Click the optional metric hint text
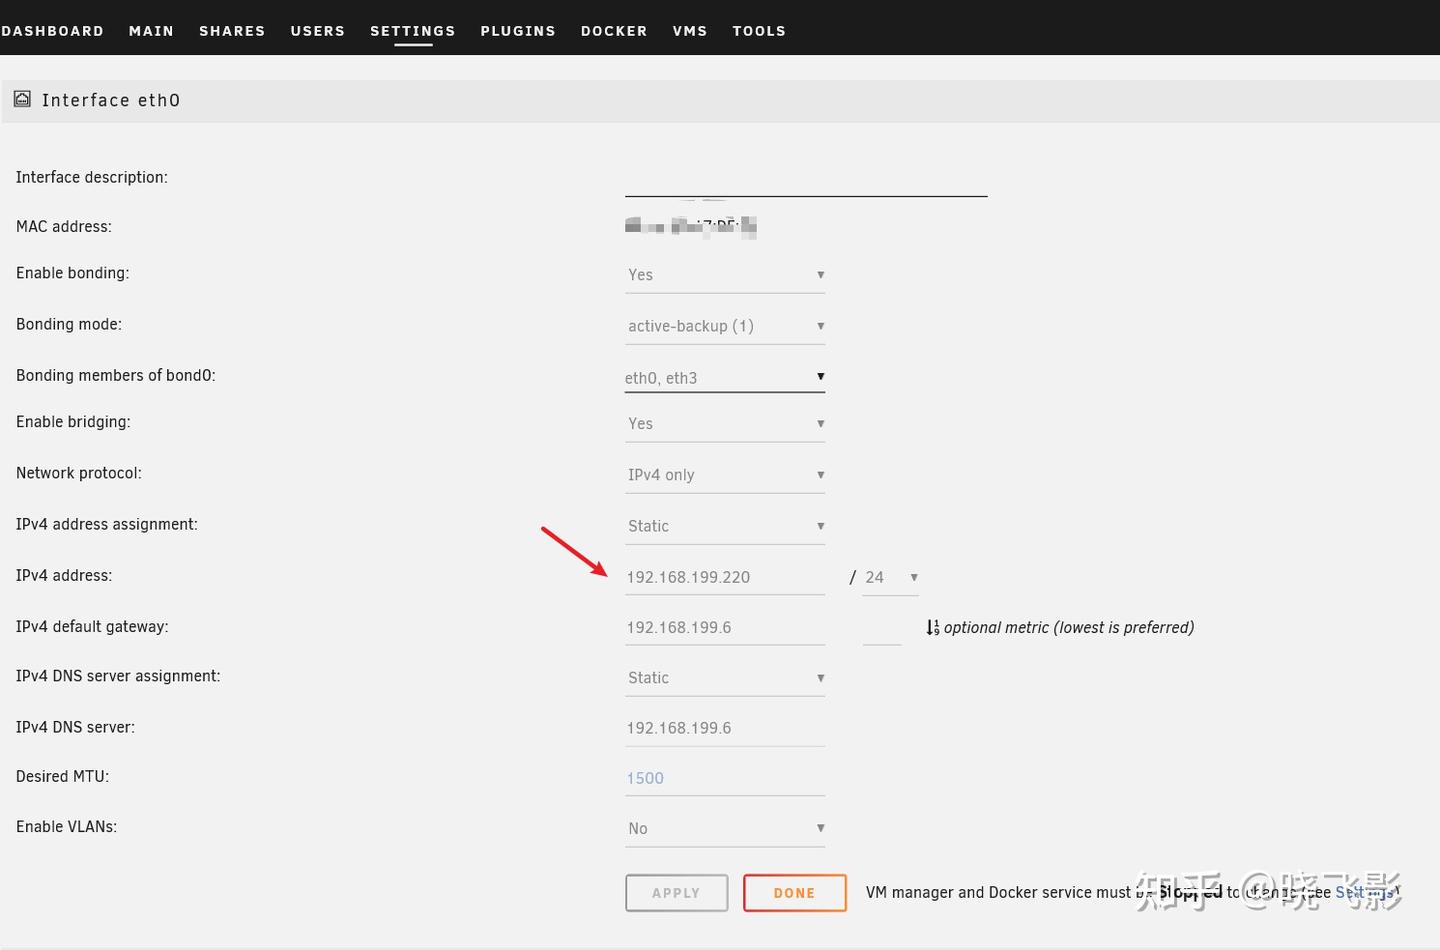Screen dimensions: 1440x950 point(1069,627)
